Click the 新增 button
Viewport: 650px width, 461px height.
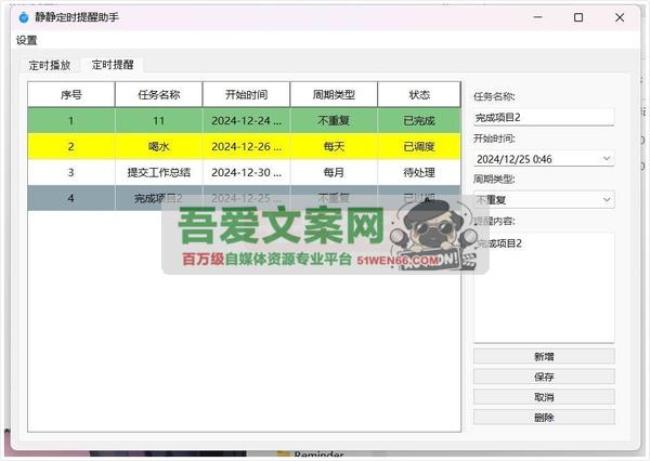[x=544, y=357]
